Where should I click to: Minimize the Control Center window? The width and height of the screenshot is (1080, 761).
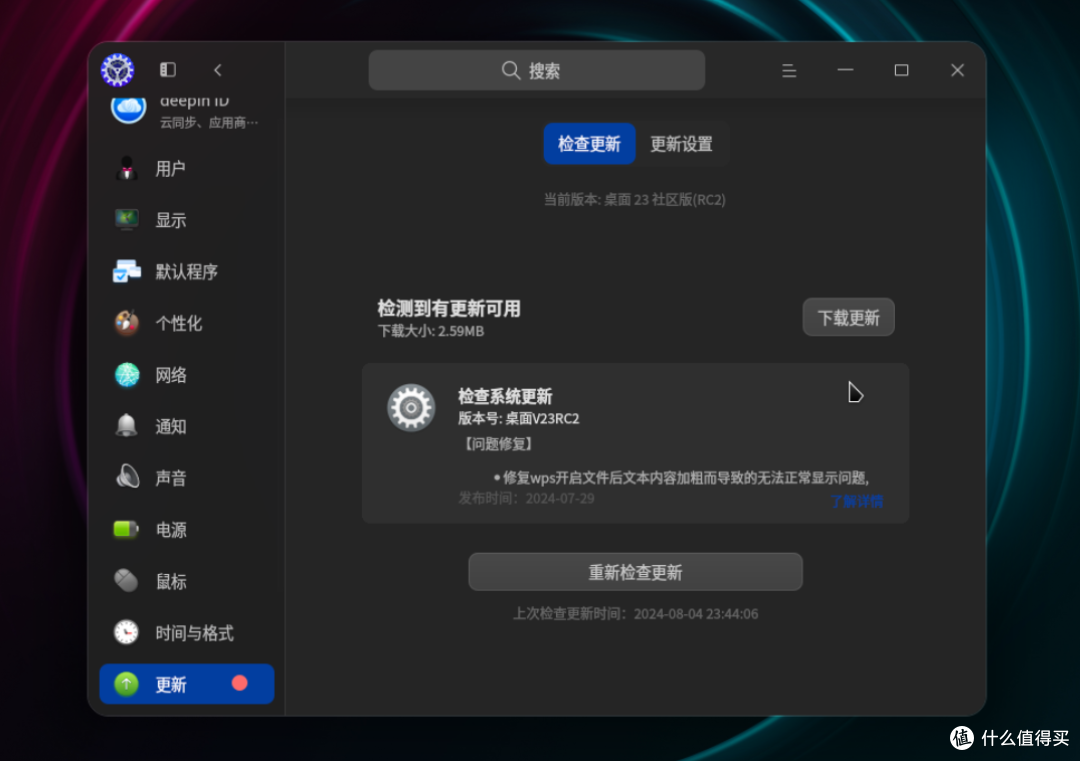point(845,70)
